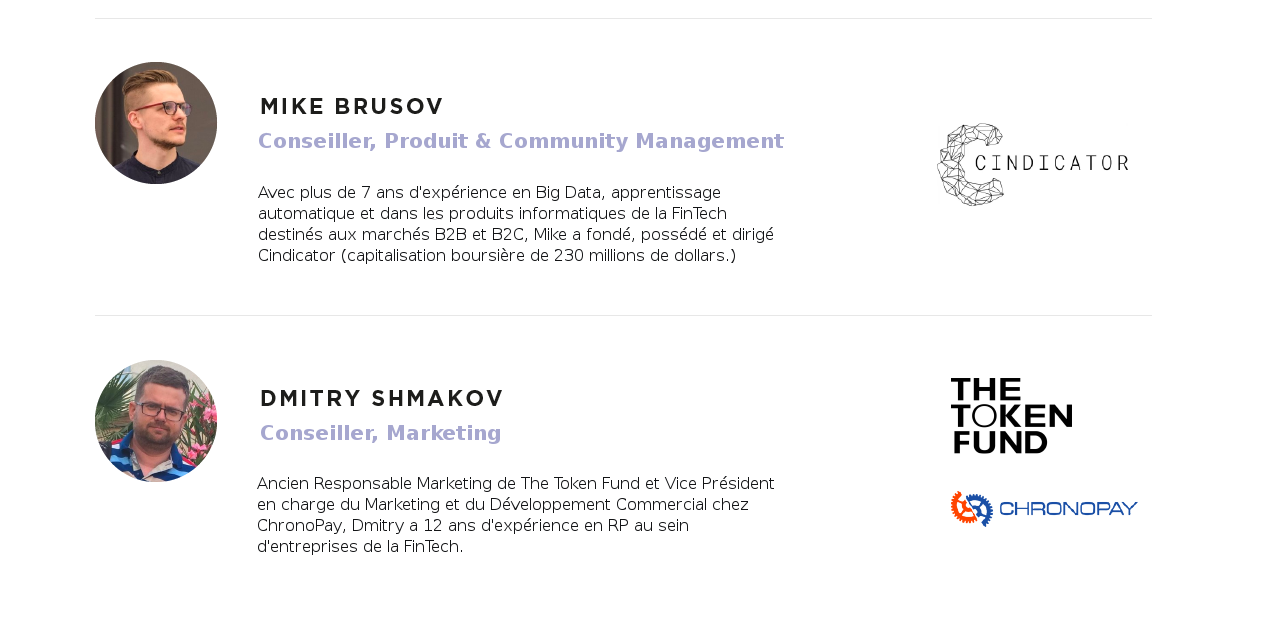Select the DMITRY SHMAKOV name heading
The width and height of the screenshot is (1280, 626).
381,399
